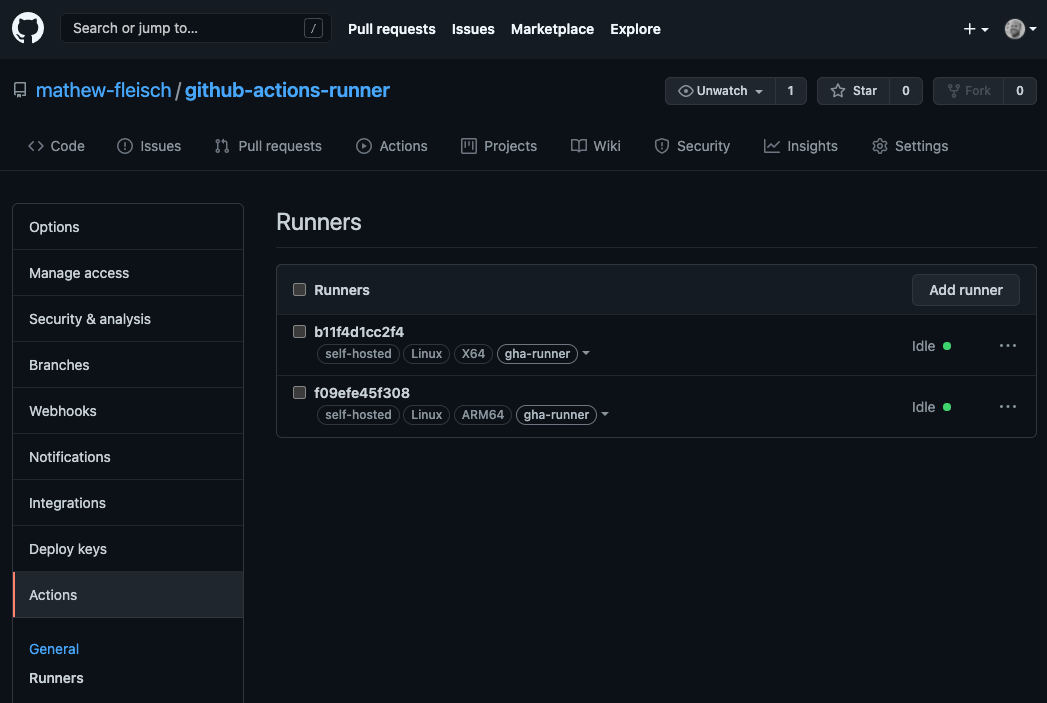
Task: Click the X64 label on b11f4d1cc2f4
Action: (473, 354)
